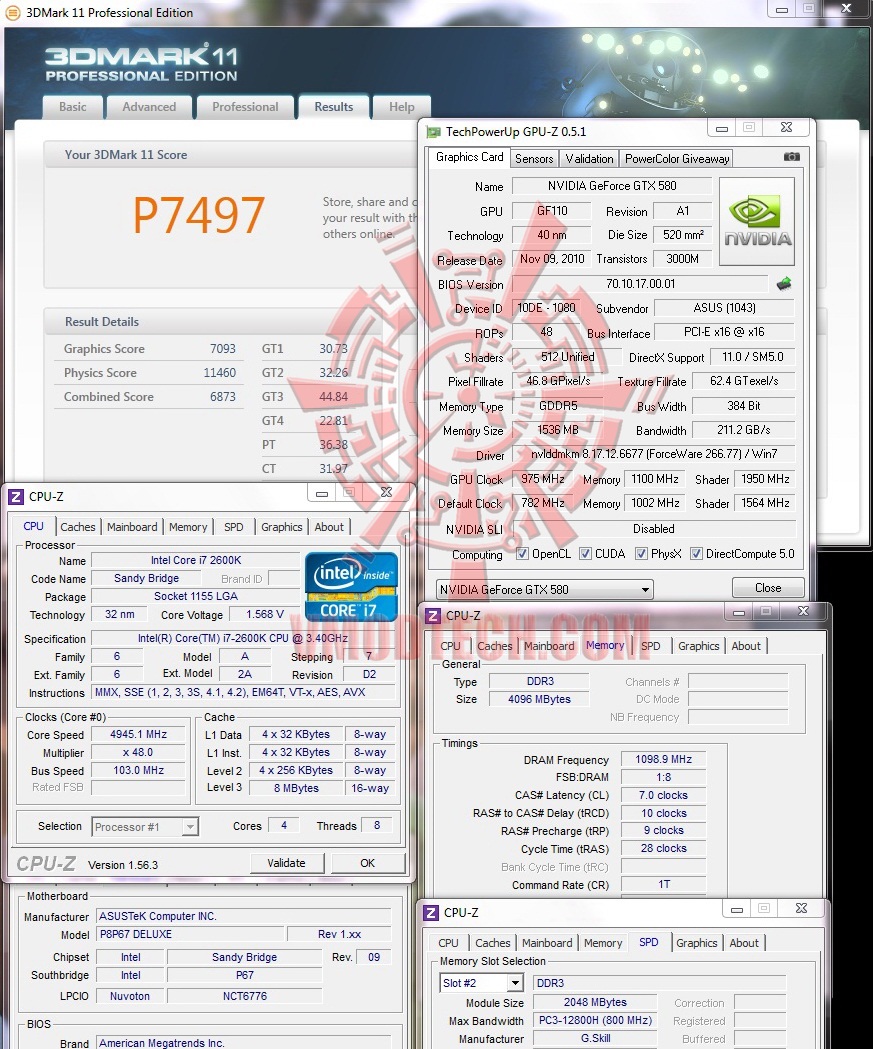Click the Physics Score value 11460
Screen dimensions: 873x1049
[219, 373]
